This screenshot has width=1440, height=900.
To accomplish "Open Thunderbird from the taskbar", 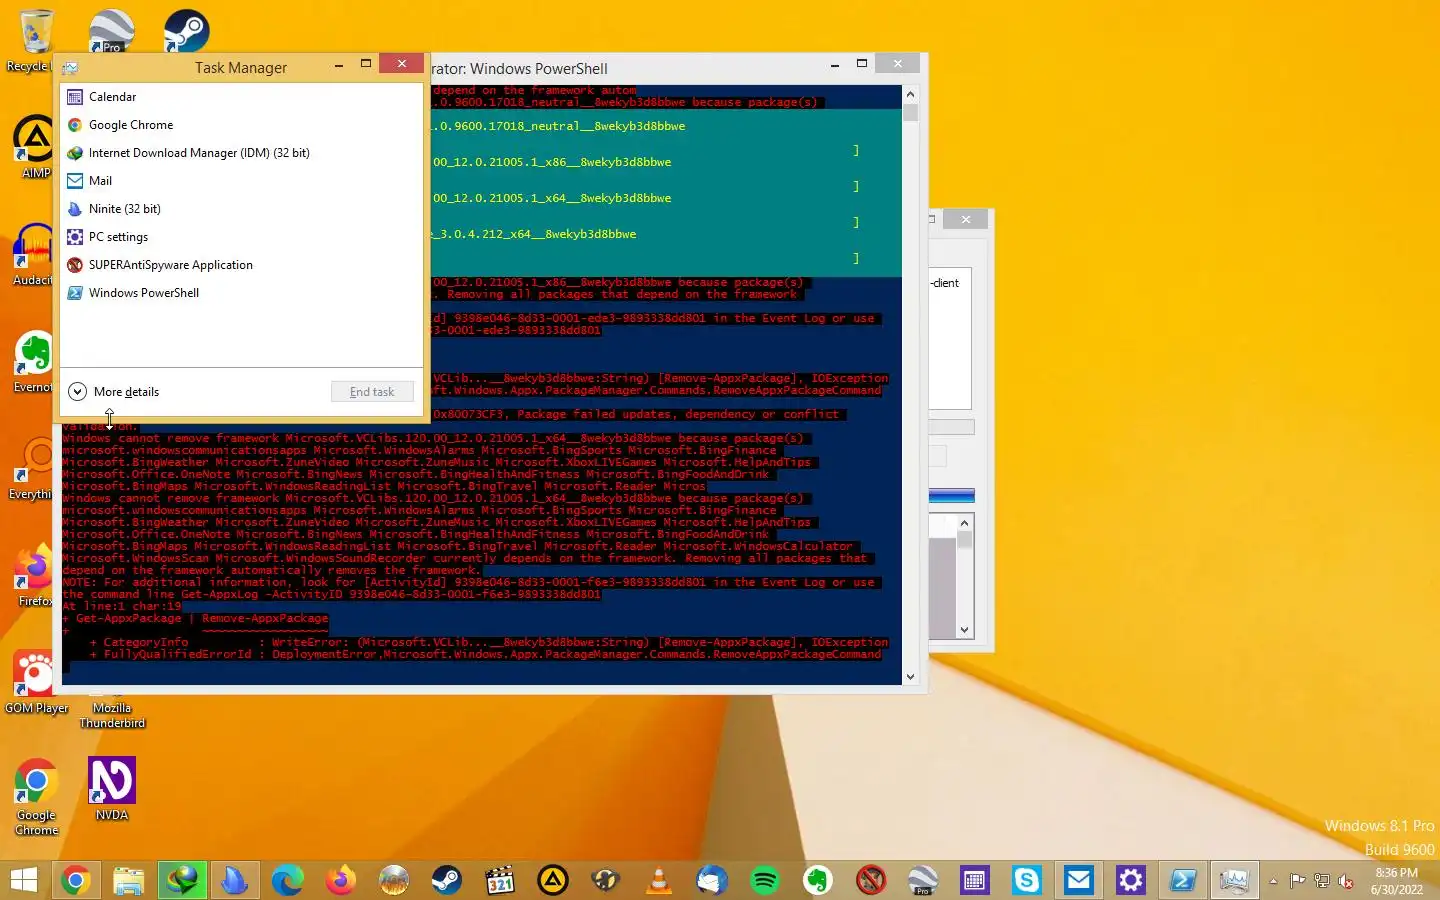I will click(712, 880).
